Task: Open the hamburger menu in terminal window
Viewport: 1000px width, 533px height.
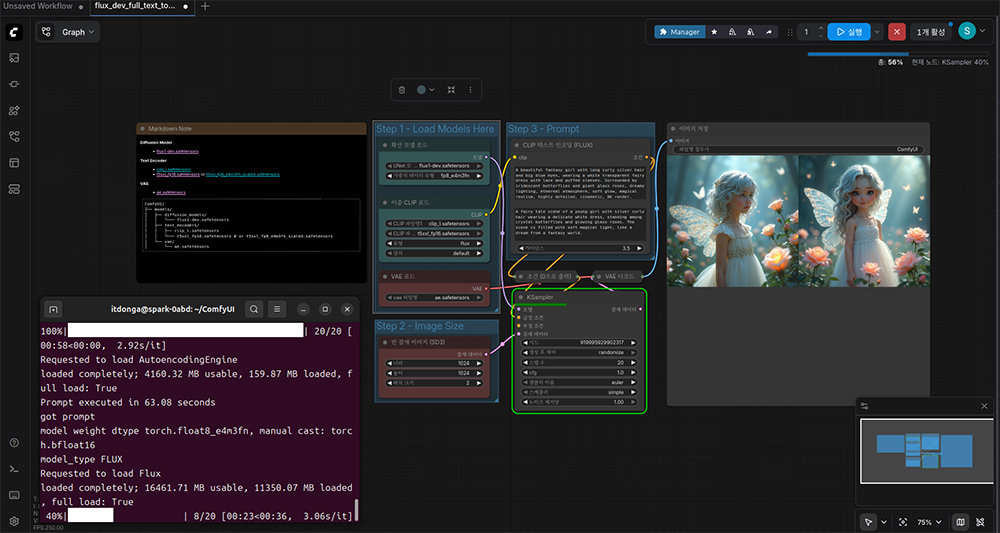Action: pyautogui.click(x=277, y=309)
